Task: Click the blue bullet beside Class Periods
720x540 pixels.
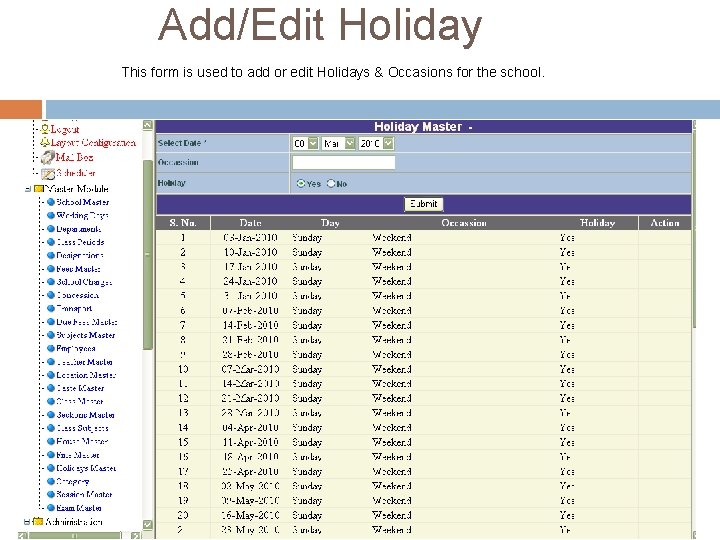Action: tap(51, 242)
